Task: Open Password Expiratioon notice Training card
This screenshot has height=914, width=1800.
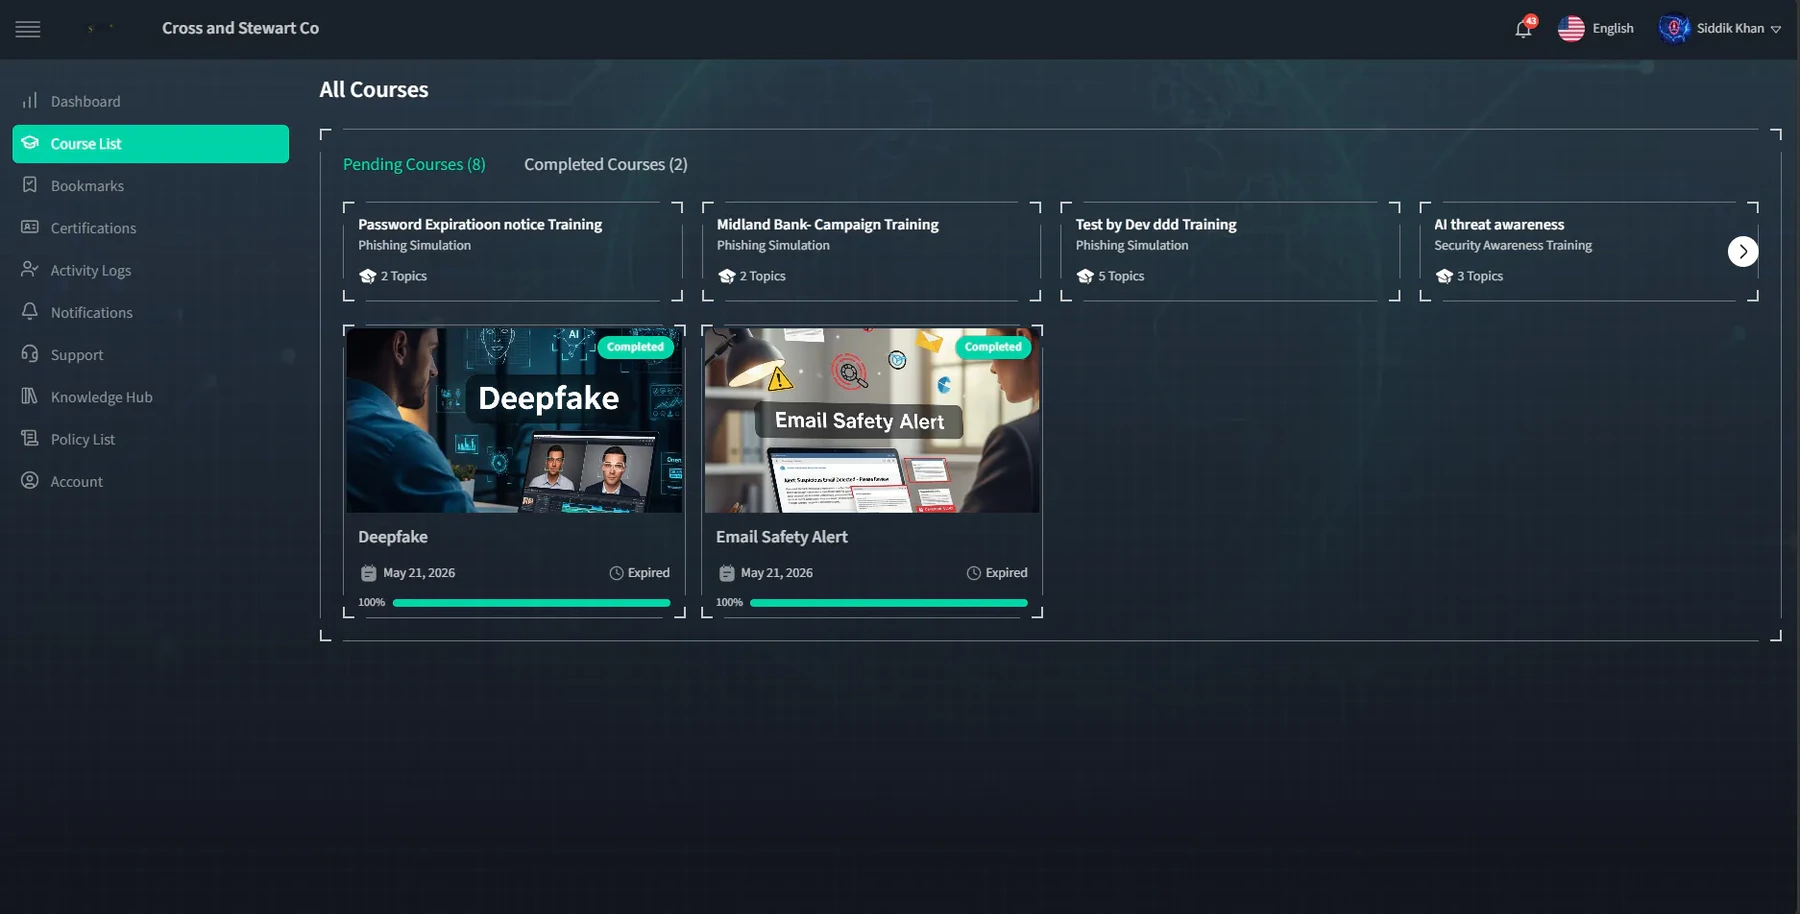Action: pyautogui.click(x=513, y=251)
